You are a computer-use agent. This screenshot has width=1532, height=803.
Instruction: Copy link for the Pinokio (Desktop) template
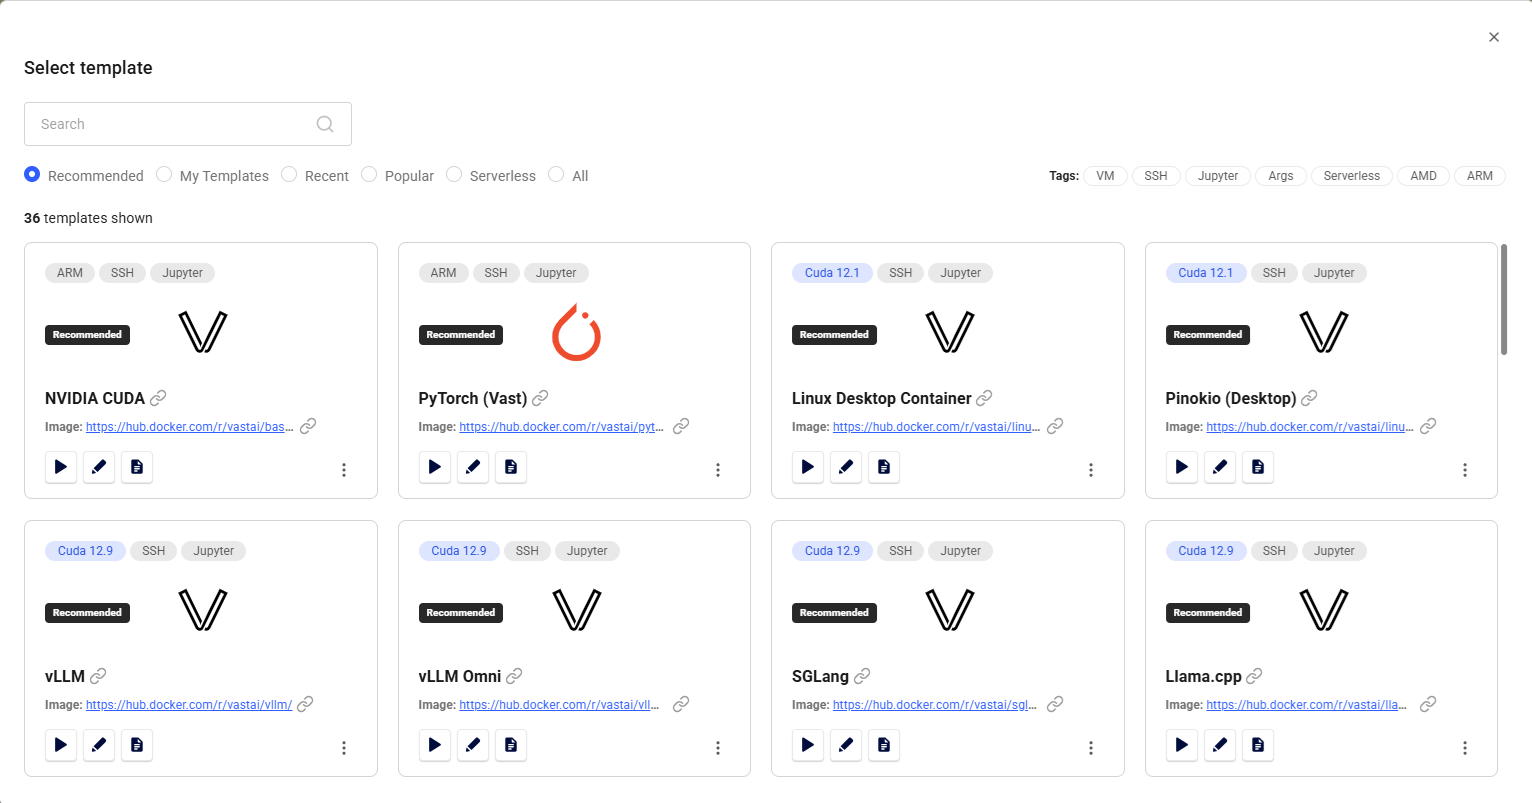[1311, 398]
